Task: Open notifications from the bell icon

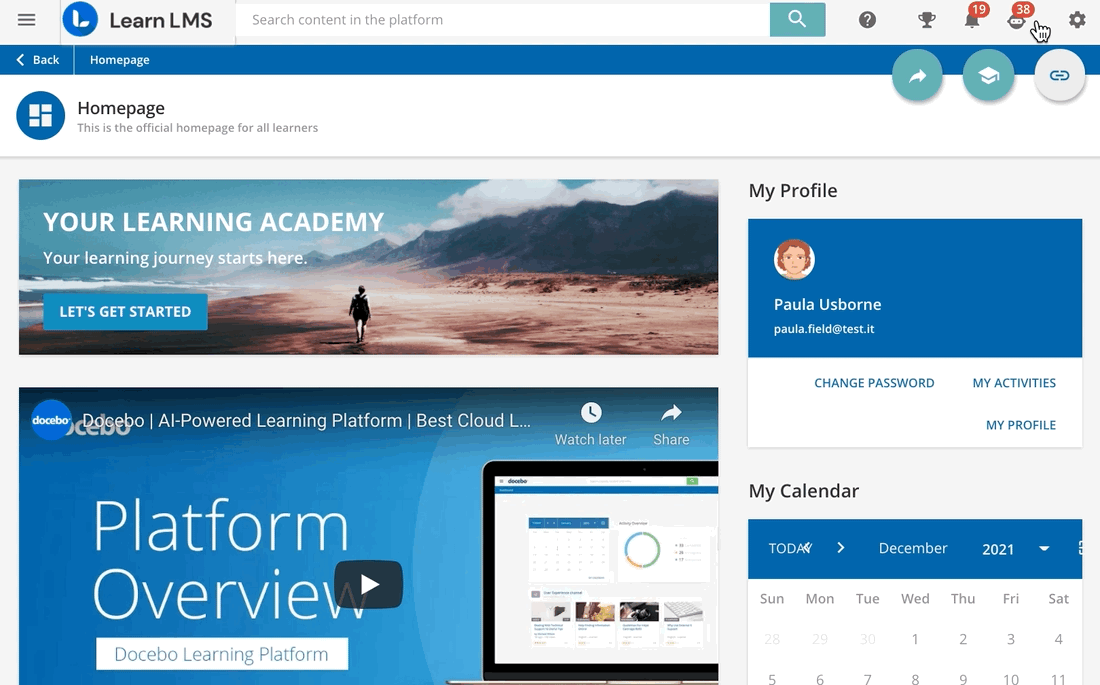Action: click(971, 21)
